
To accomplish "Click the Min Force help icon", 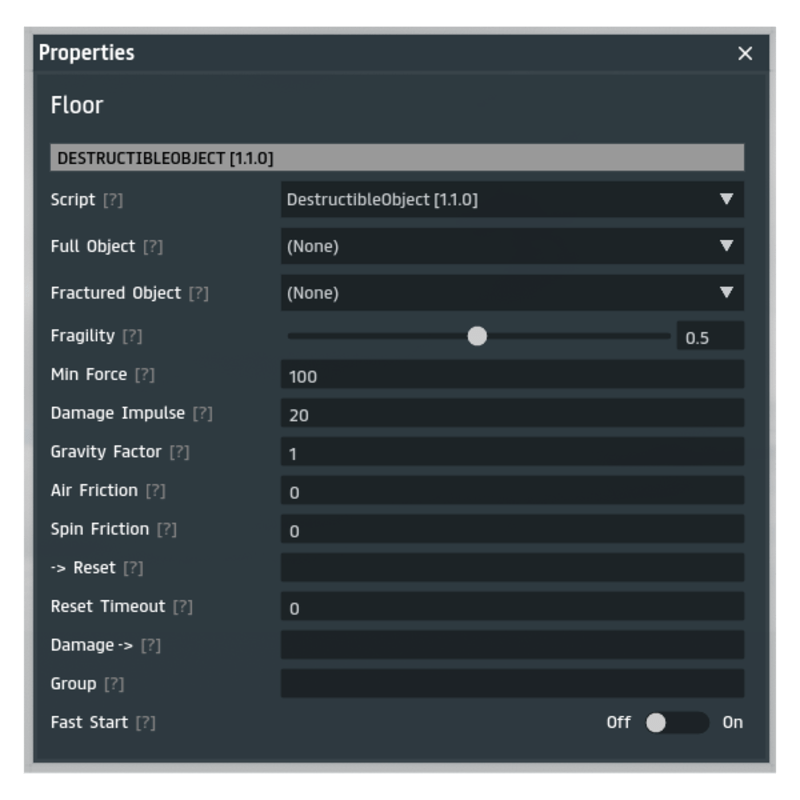I will (x=145, y=375).
